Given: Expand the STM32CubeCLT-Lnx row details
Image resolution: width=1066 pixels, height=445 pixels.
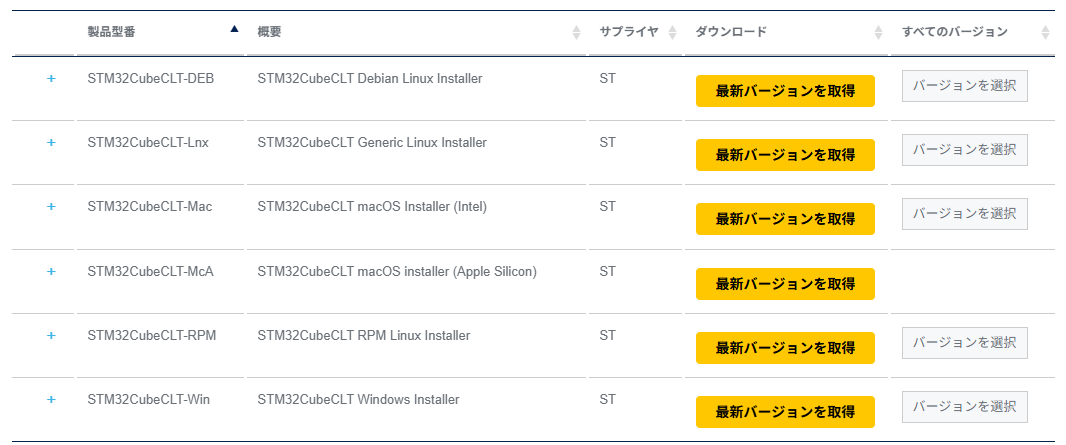Looking at the screenshot, I should [51, 142].
